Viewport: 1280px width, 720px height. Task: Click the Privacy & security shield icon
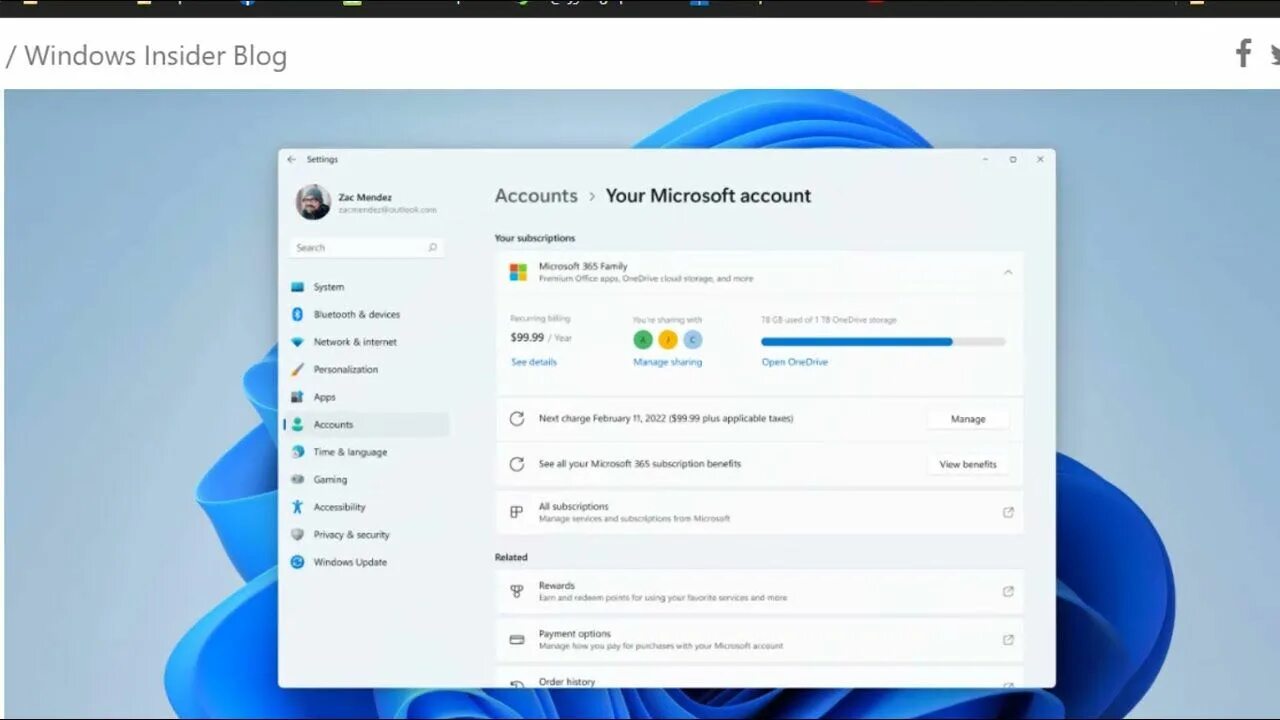point(297,534)
